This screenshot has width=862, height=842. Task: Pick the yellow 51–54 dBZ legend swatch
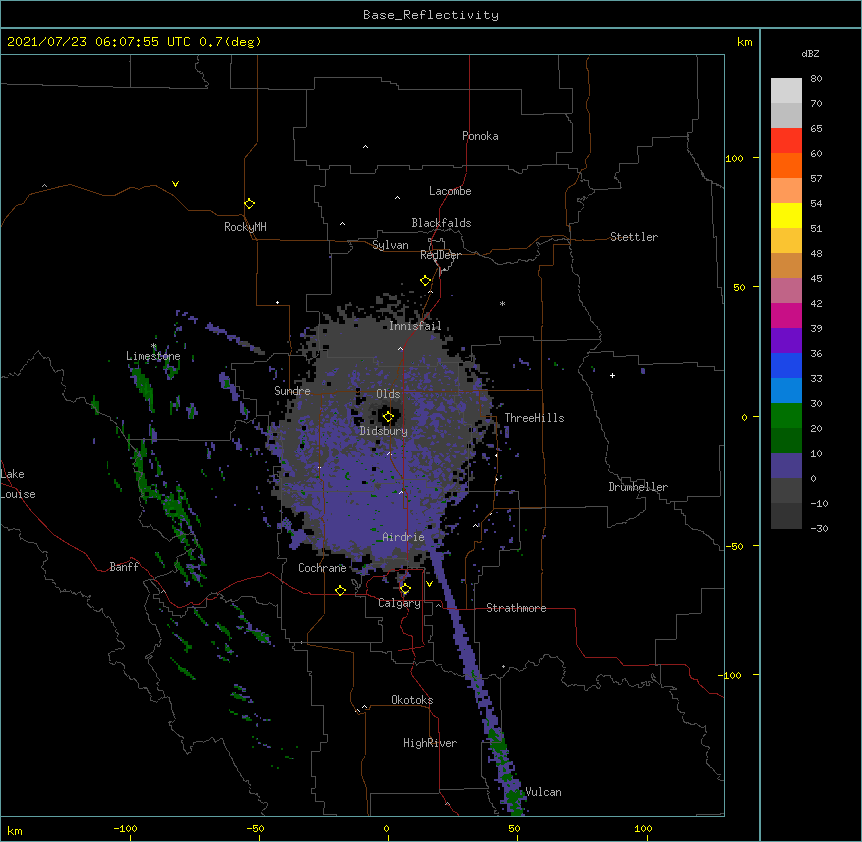coord(786,216)
